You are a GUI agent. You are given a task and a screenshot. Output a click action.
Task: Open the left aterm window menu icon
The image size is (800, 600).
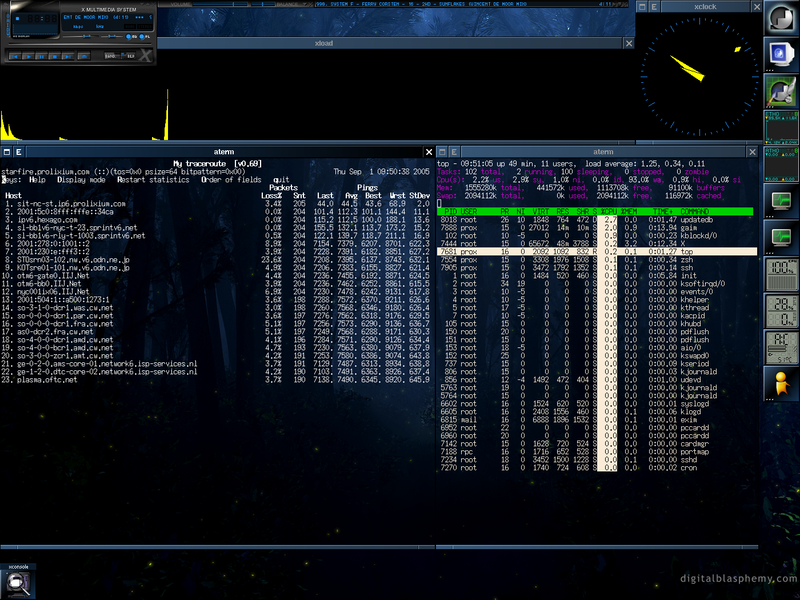point(7,152)
